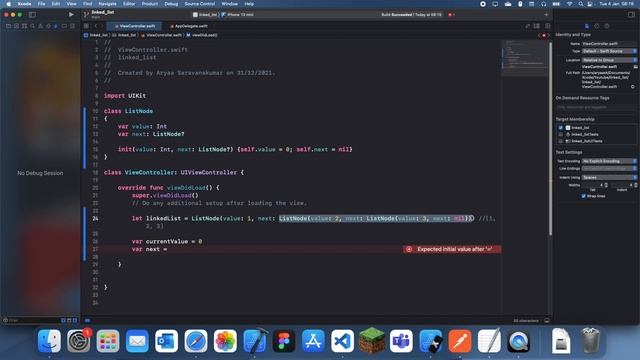Viewport: 640px width, 360px height.
Task: Select the File inspector icon
Action: click(x=587, y=26)
